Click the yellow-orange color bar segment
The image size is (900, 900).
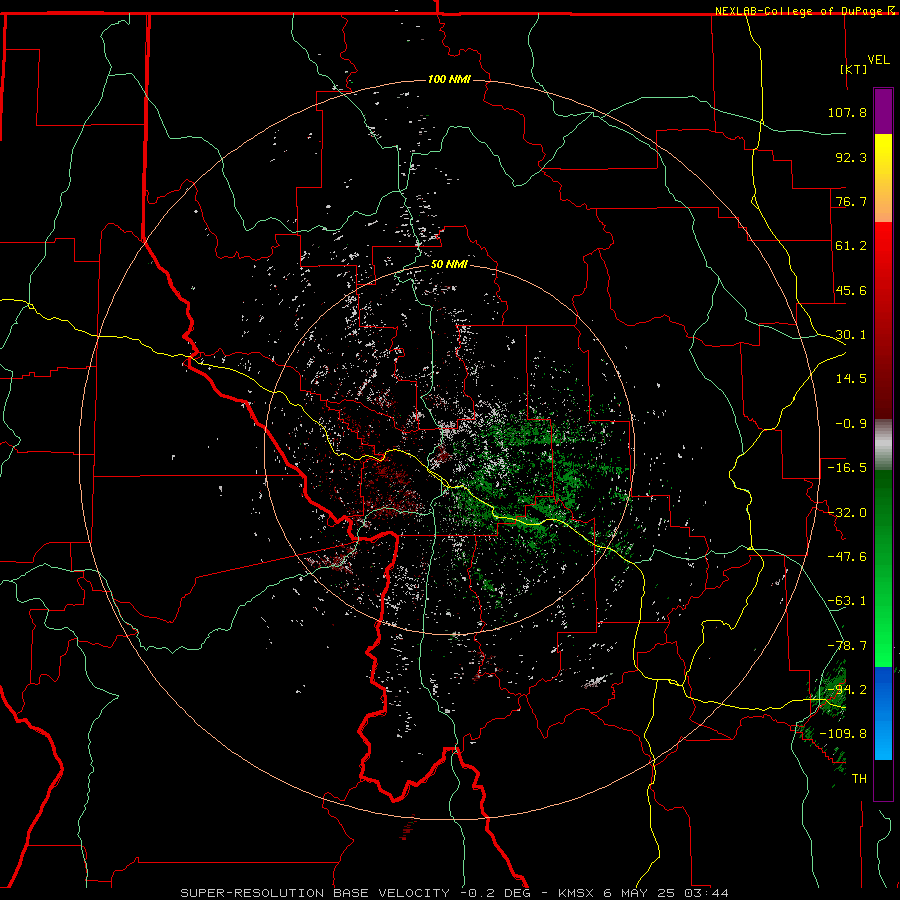tap(883, 178)
